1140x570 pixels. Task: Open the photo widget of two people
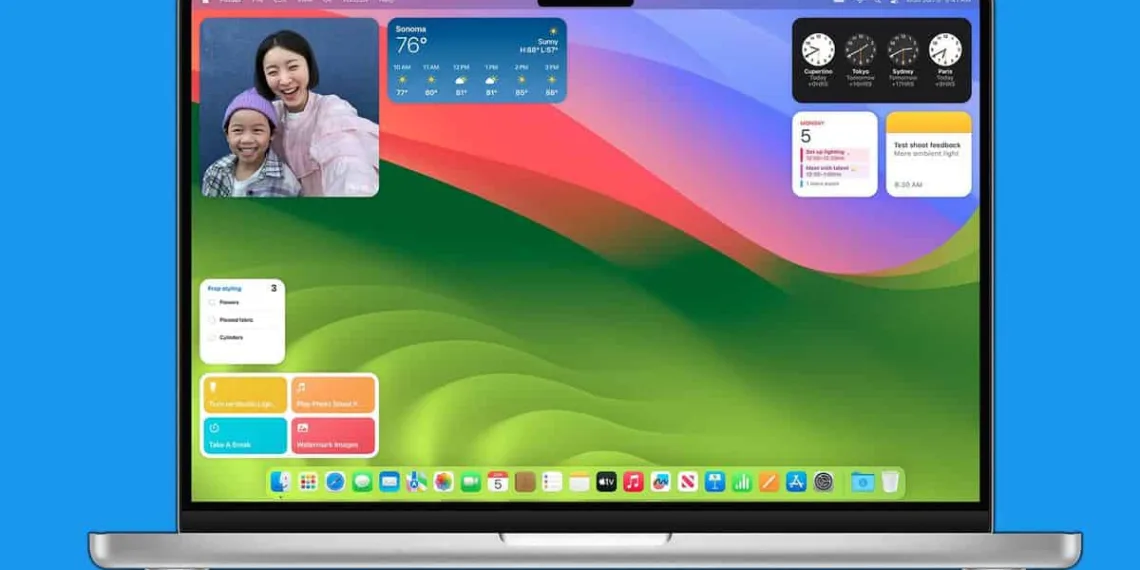290,107
